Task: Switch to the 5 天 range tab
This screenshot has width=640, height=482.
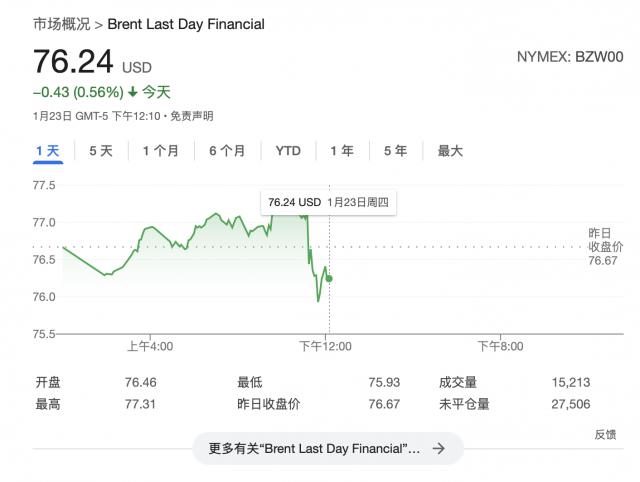Action: (101, 151)
